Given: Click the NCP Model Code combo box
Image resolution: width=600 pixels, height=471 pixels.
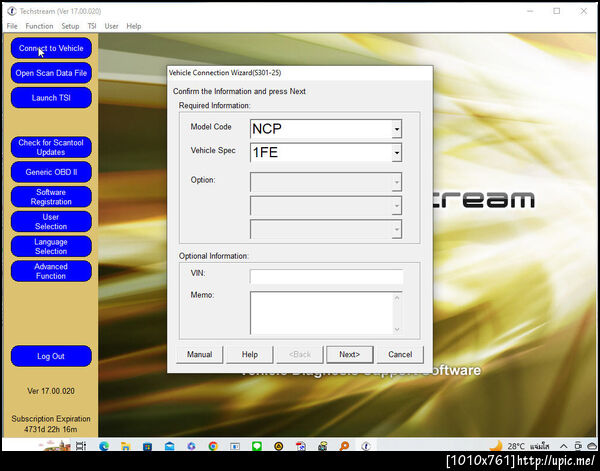Looking at the screenshot, I should click(326, 129).
